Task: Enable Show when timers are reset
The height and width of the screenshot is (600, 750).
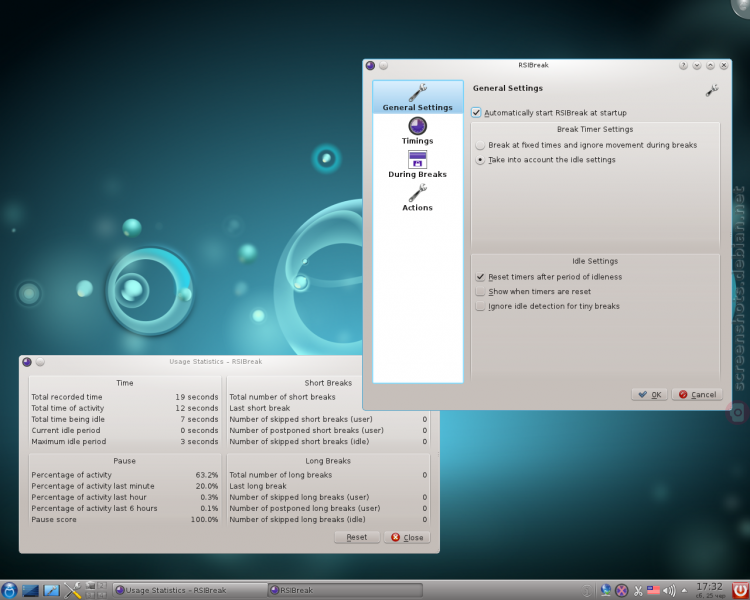Action: (x=533, y=291)
